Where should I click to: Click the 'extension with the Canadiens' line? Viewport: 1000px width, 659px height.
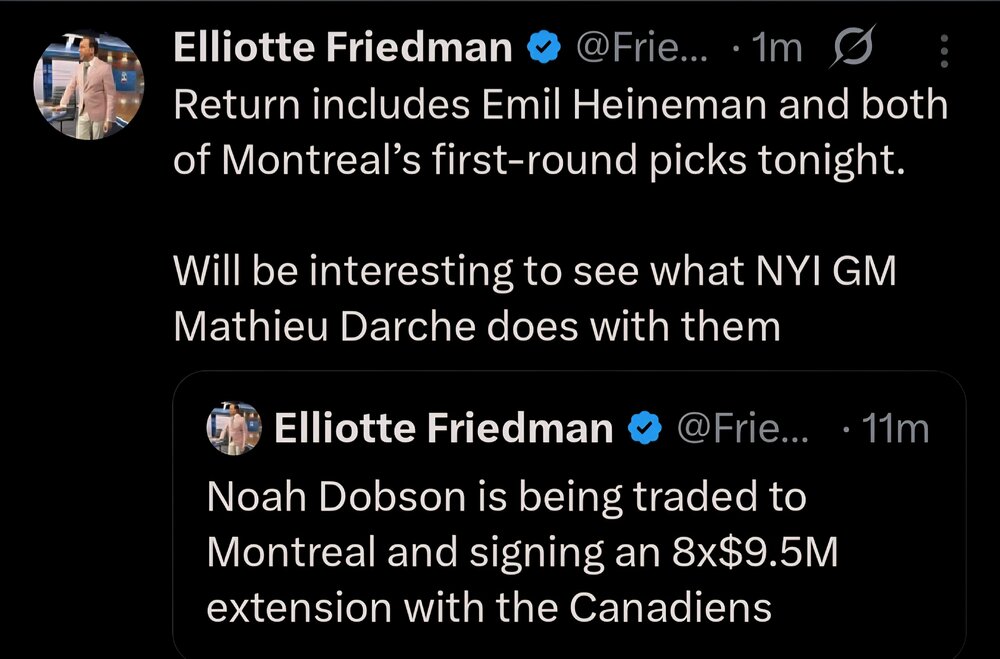pyautogui.click(x=489, y=607)
